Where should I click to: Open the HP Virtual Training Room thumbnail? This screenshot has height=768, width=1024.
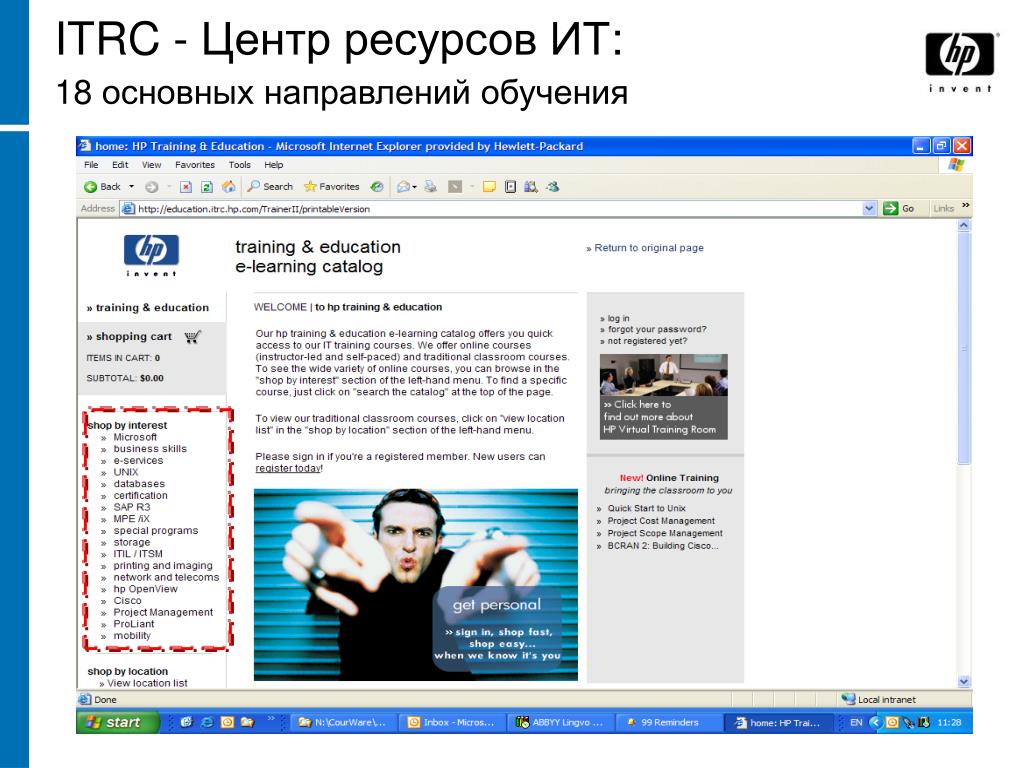[x=664, y=396]
